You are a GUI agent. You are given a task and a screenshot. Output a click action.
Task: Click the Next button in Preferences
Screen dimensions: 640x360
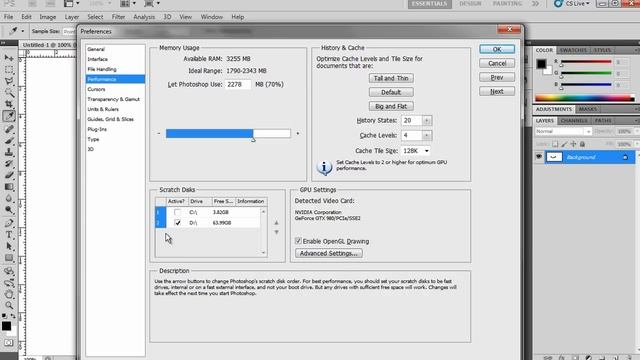pyautogui.click(x=497, y=91)
